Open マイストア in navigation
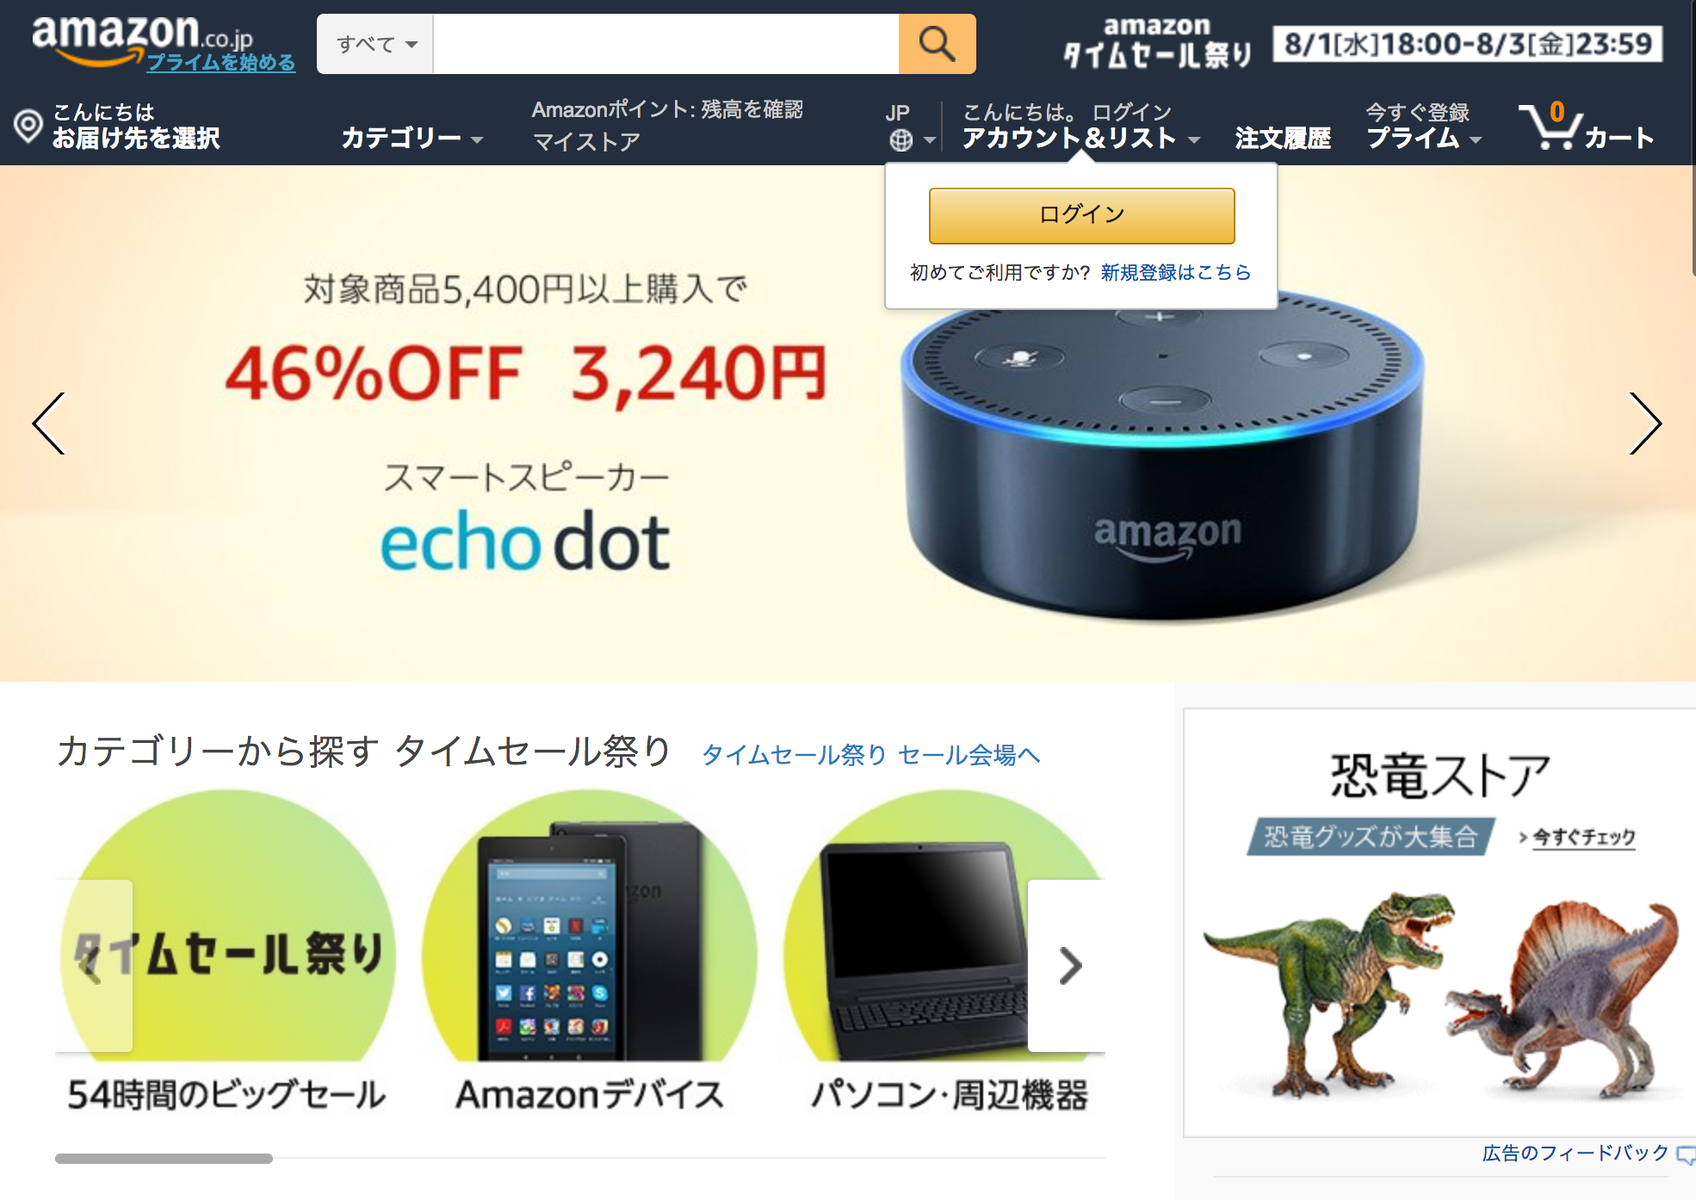The image size is (1696, 1200). tap(586, 142)
